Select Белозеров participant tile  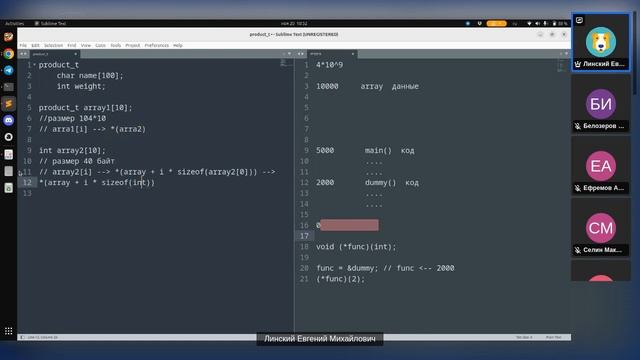(x=600, y=104)
